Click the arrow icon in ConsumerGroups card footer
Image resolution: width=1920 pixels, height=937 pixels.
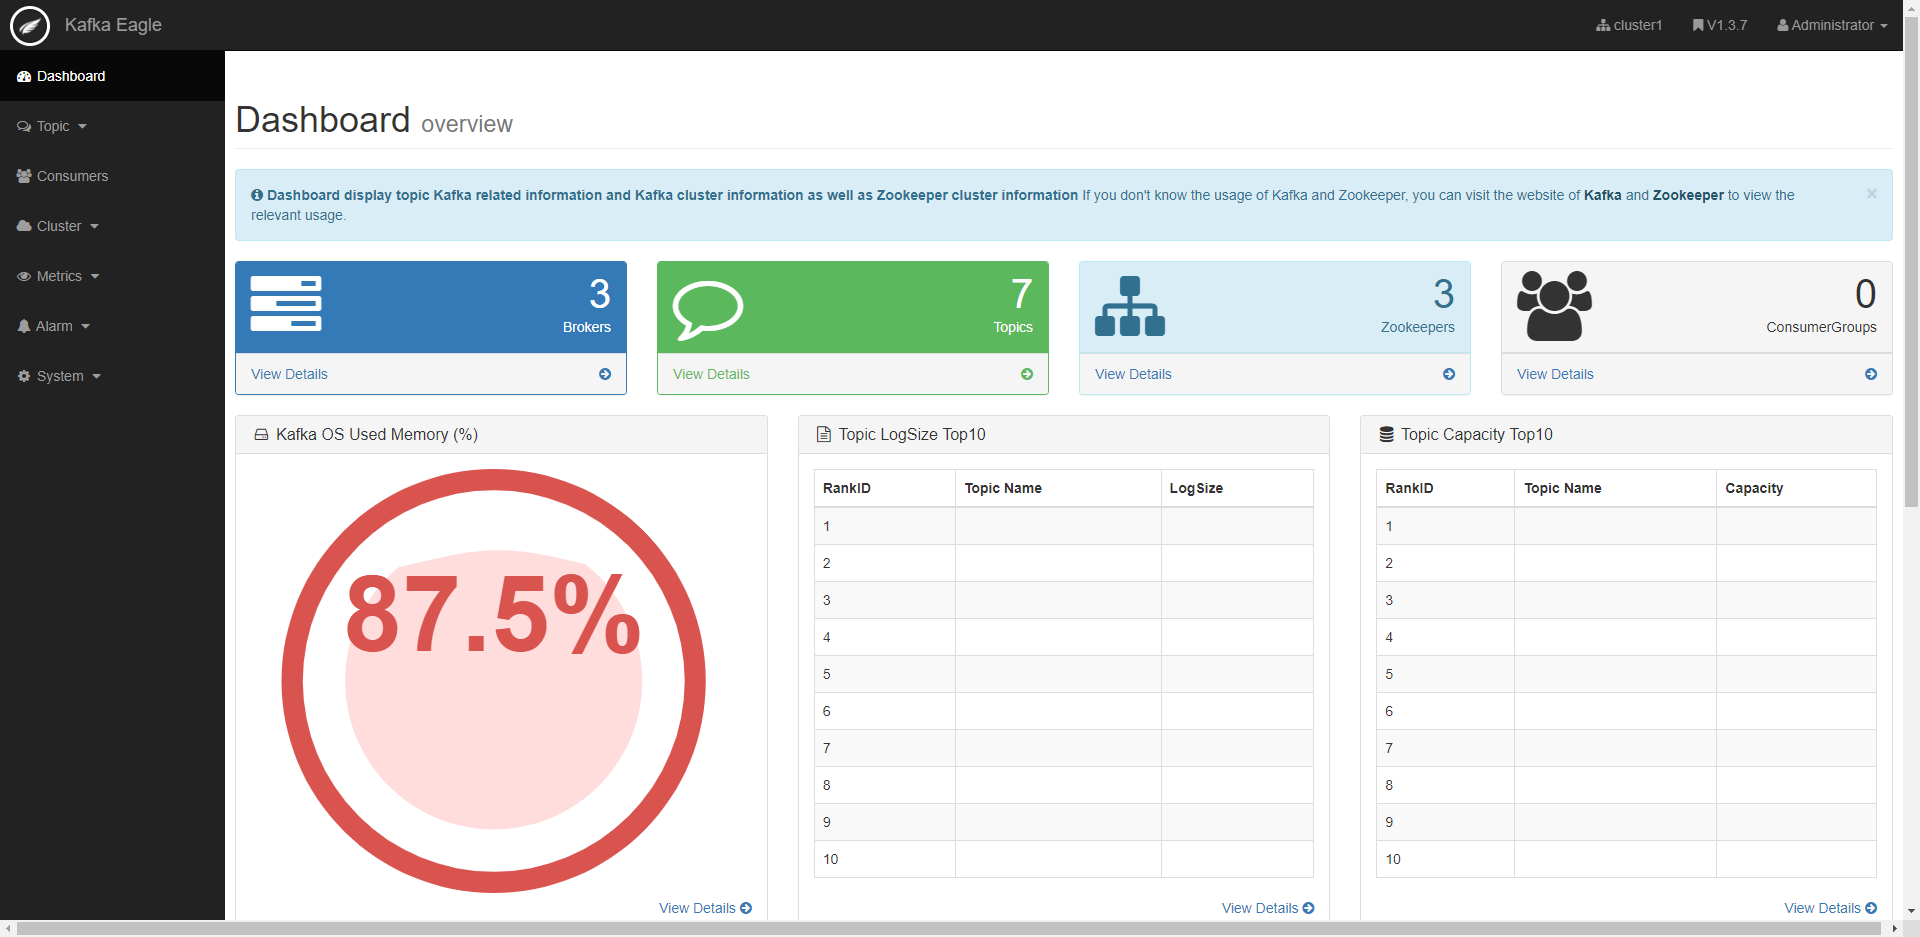click(1871, 374)
